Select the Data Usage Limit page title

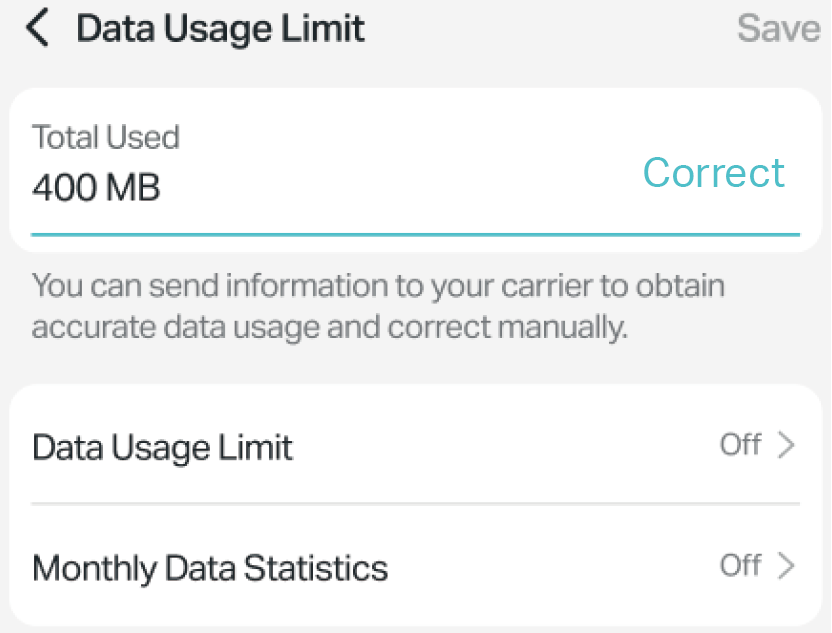[220, 28]
